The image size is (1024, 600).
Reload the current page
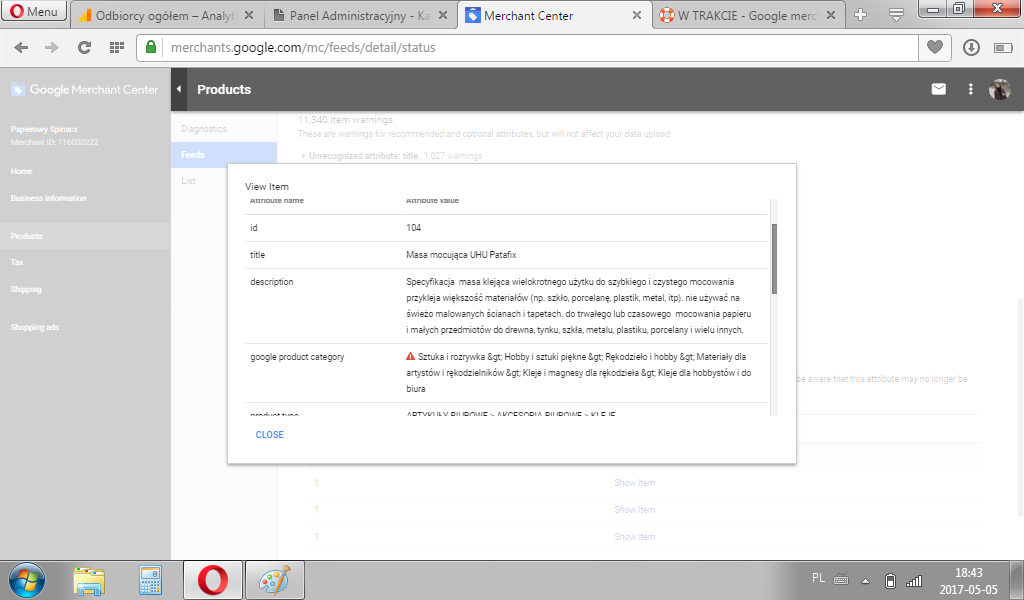click(84, 48)
